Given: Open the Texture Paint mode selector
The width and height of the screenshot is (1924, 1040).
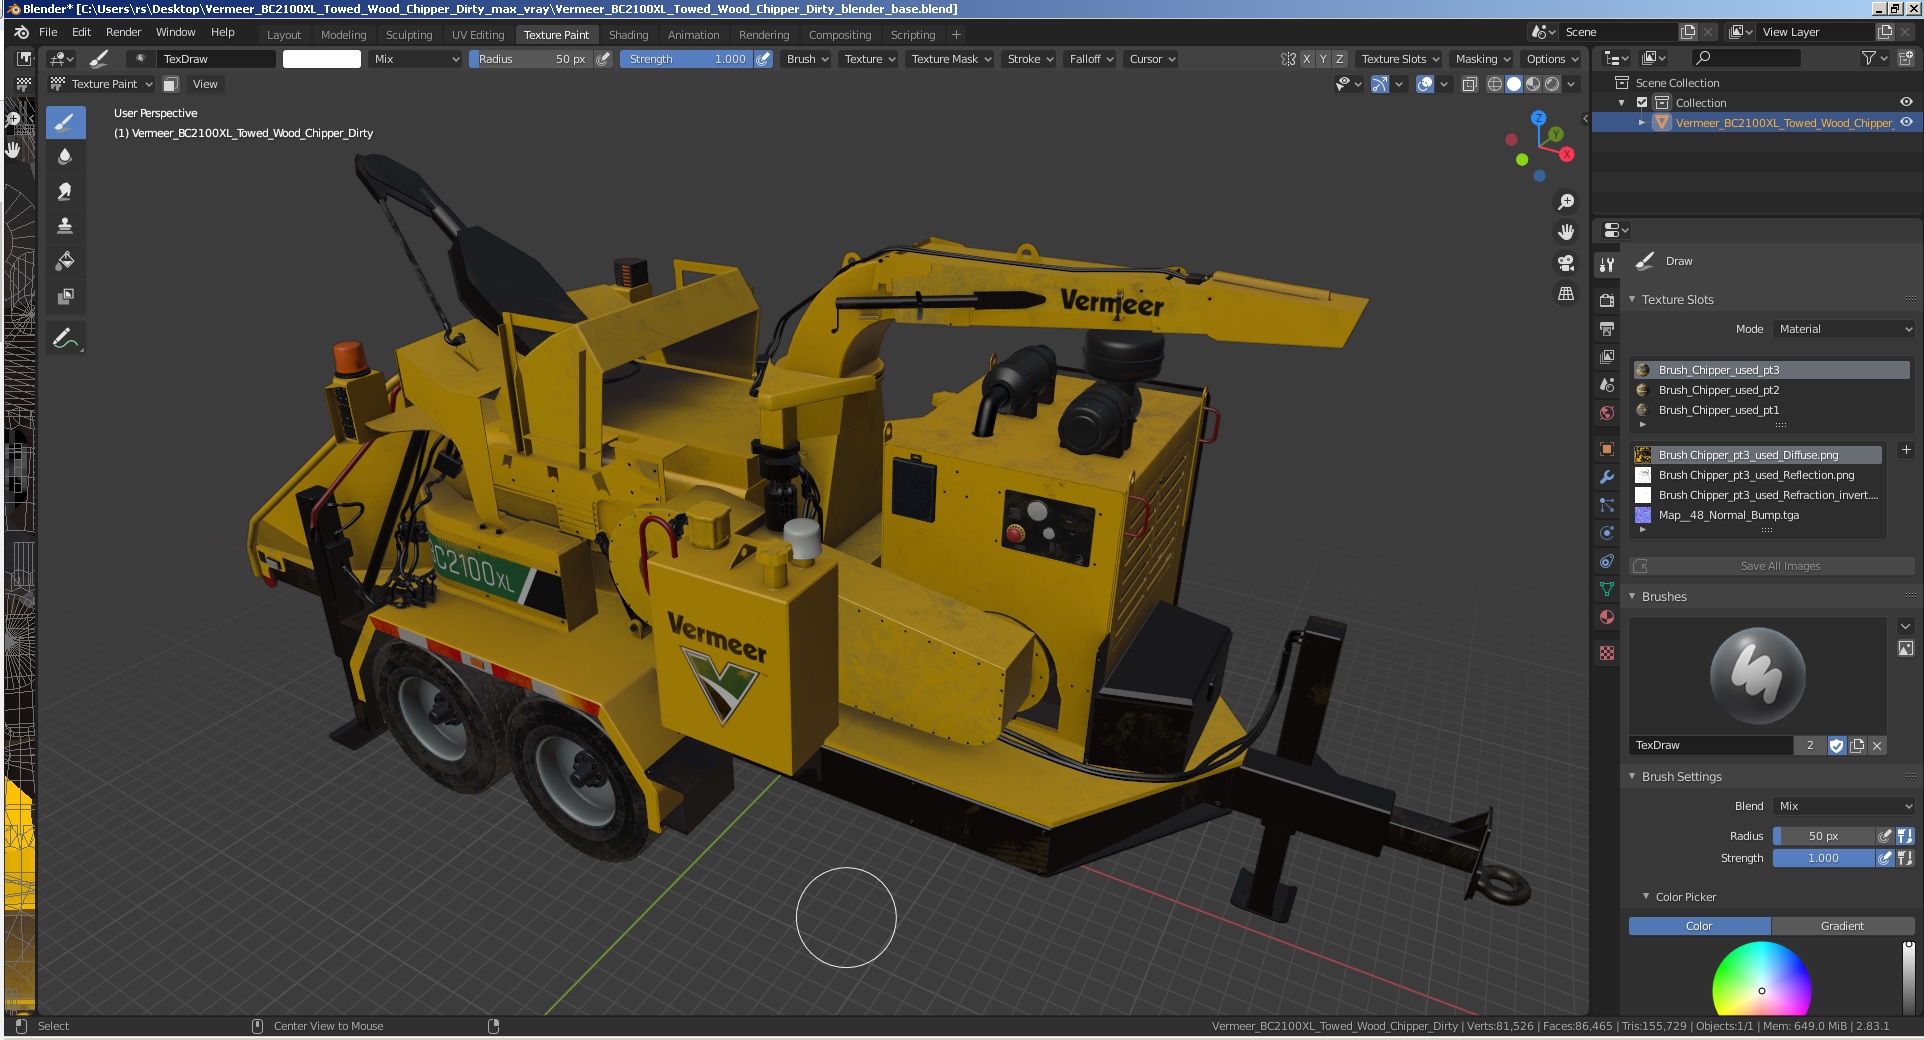Looking at the screenshot, I should [x=102, y=84].
